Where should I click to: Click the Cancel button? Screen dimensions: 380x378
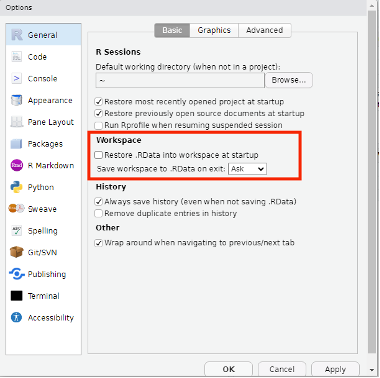pyautogui.click(x=282, y=369)
